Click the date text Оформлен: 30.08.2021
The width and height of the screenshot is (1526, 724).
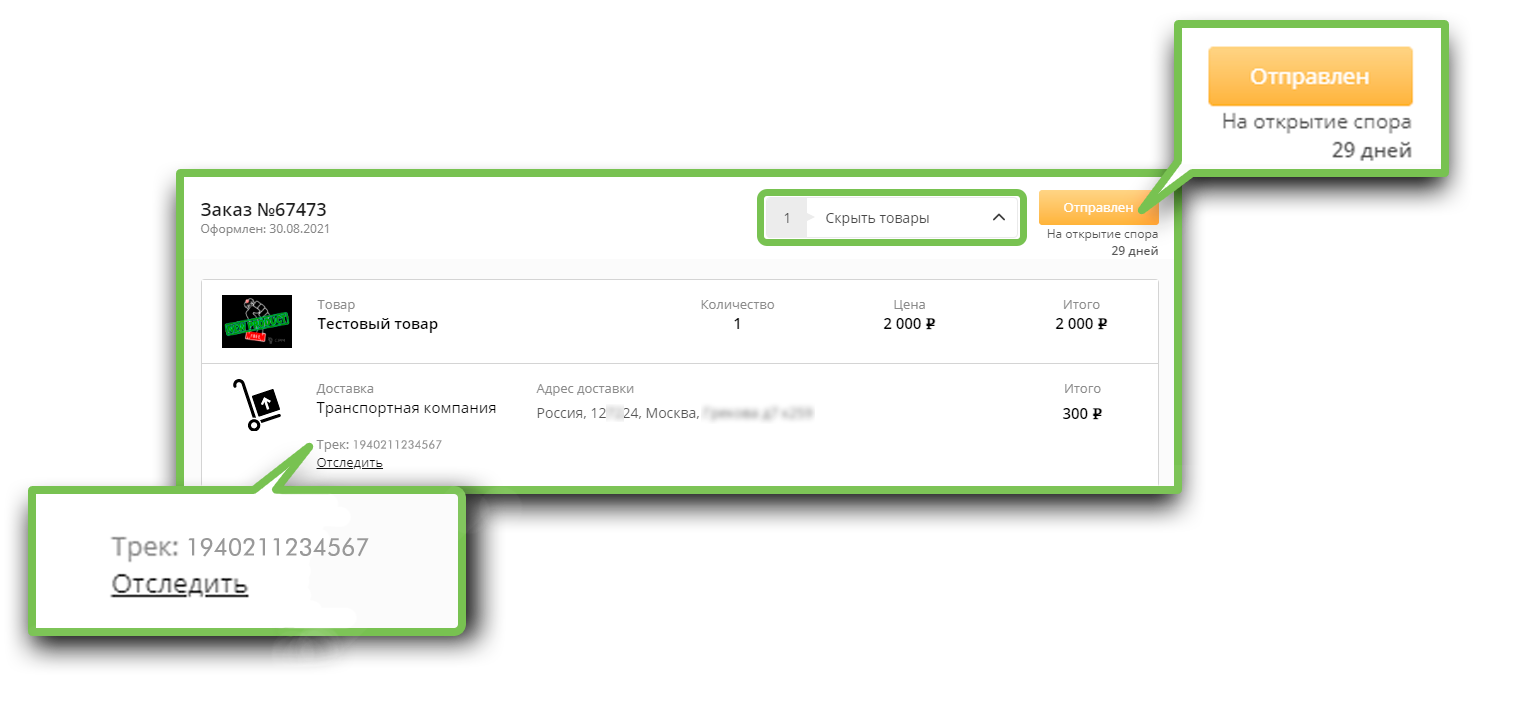tap(265, 229)
